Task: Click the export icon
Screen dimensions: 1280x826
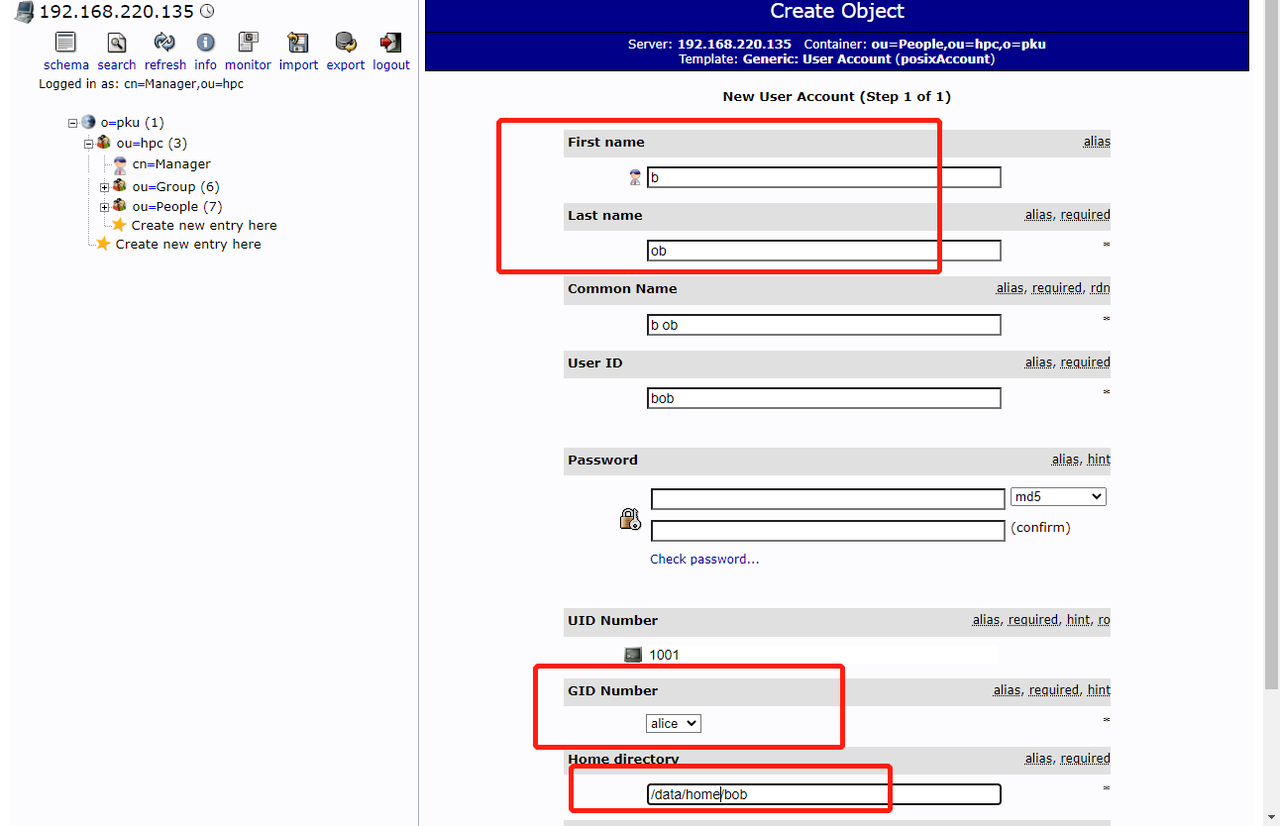Action: click(346, 43)
